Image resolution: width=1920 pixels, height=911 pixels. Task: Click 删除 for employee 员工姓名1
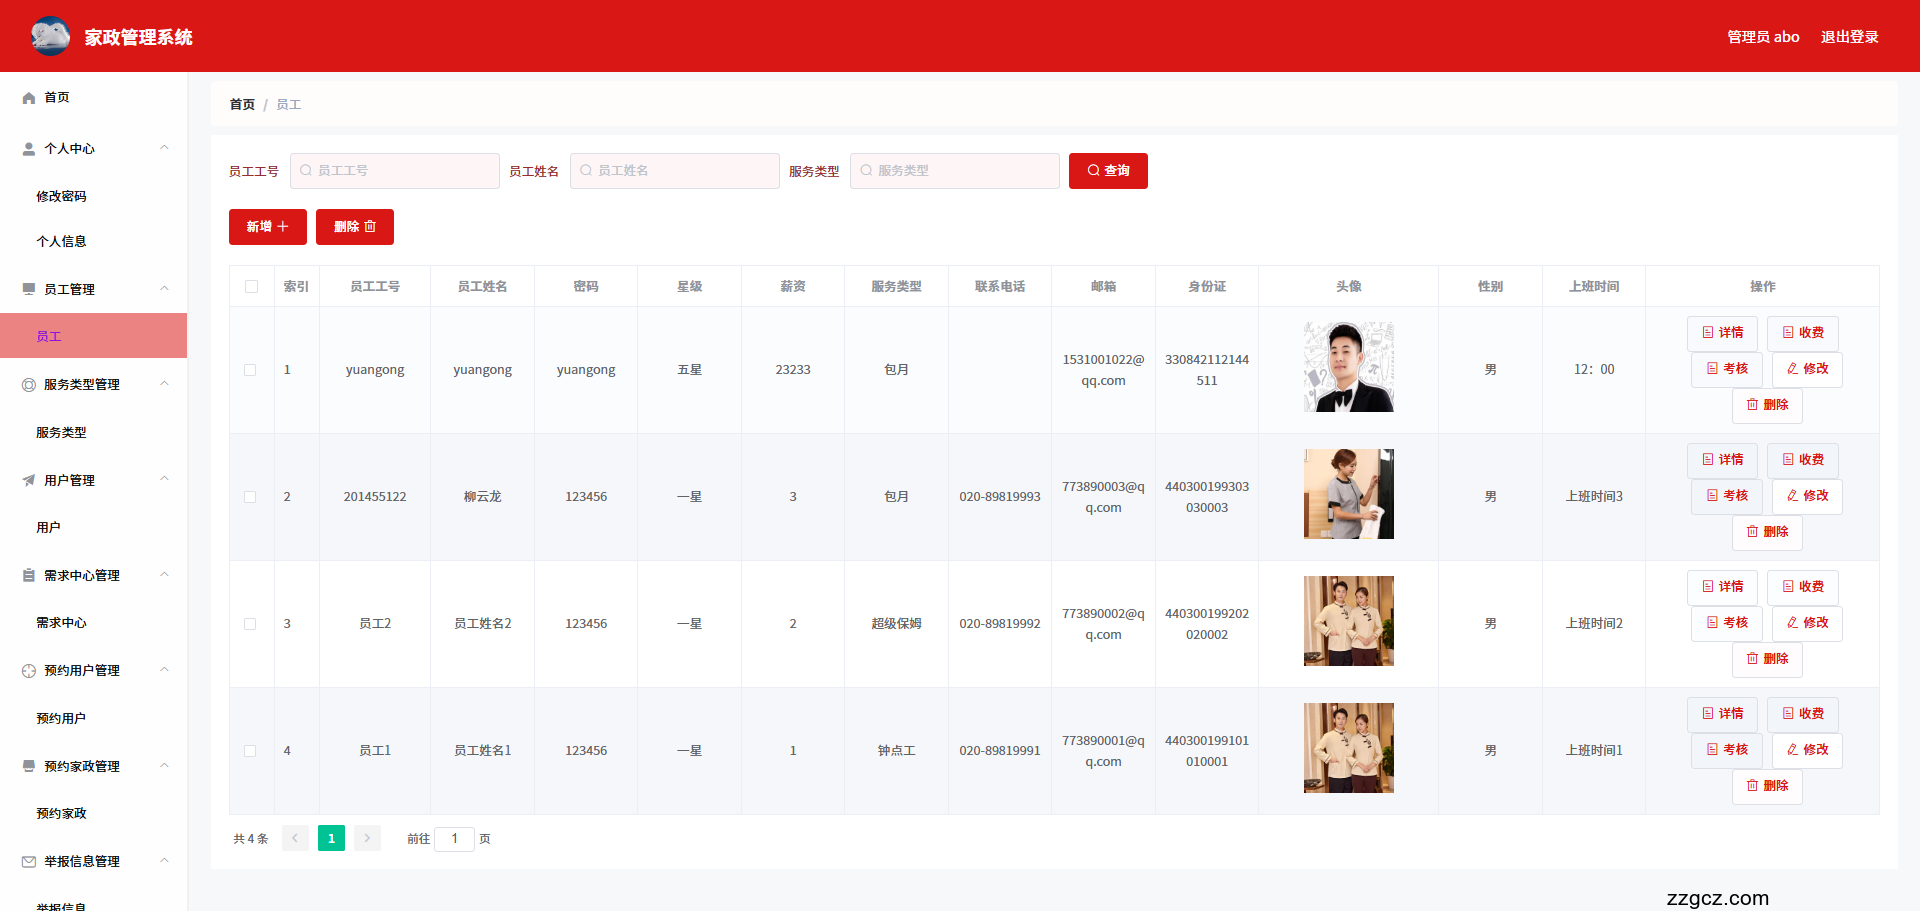pyautogui.click(x=1766, y=786)
